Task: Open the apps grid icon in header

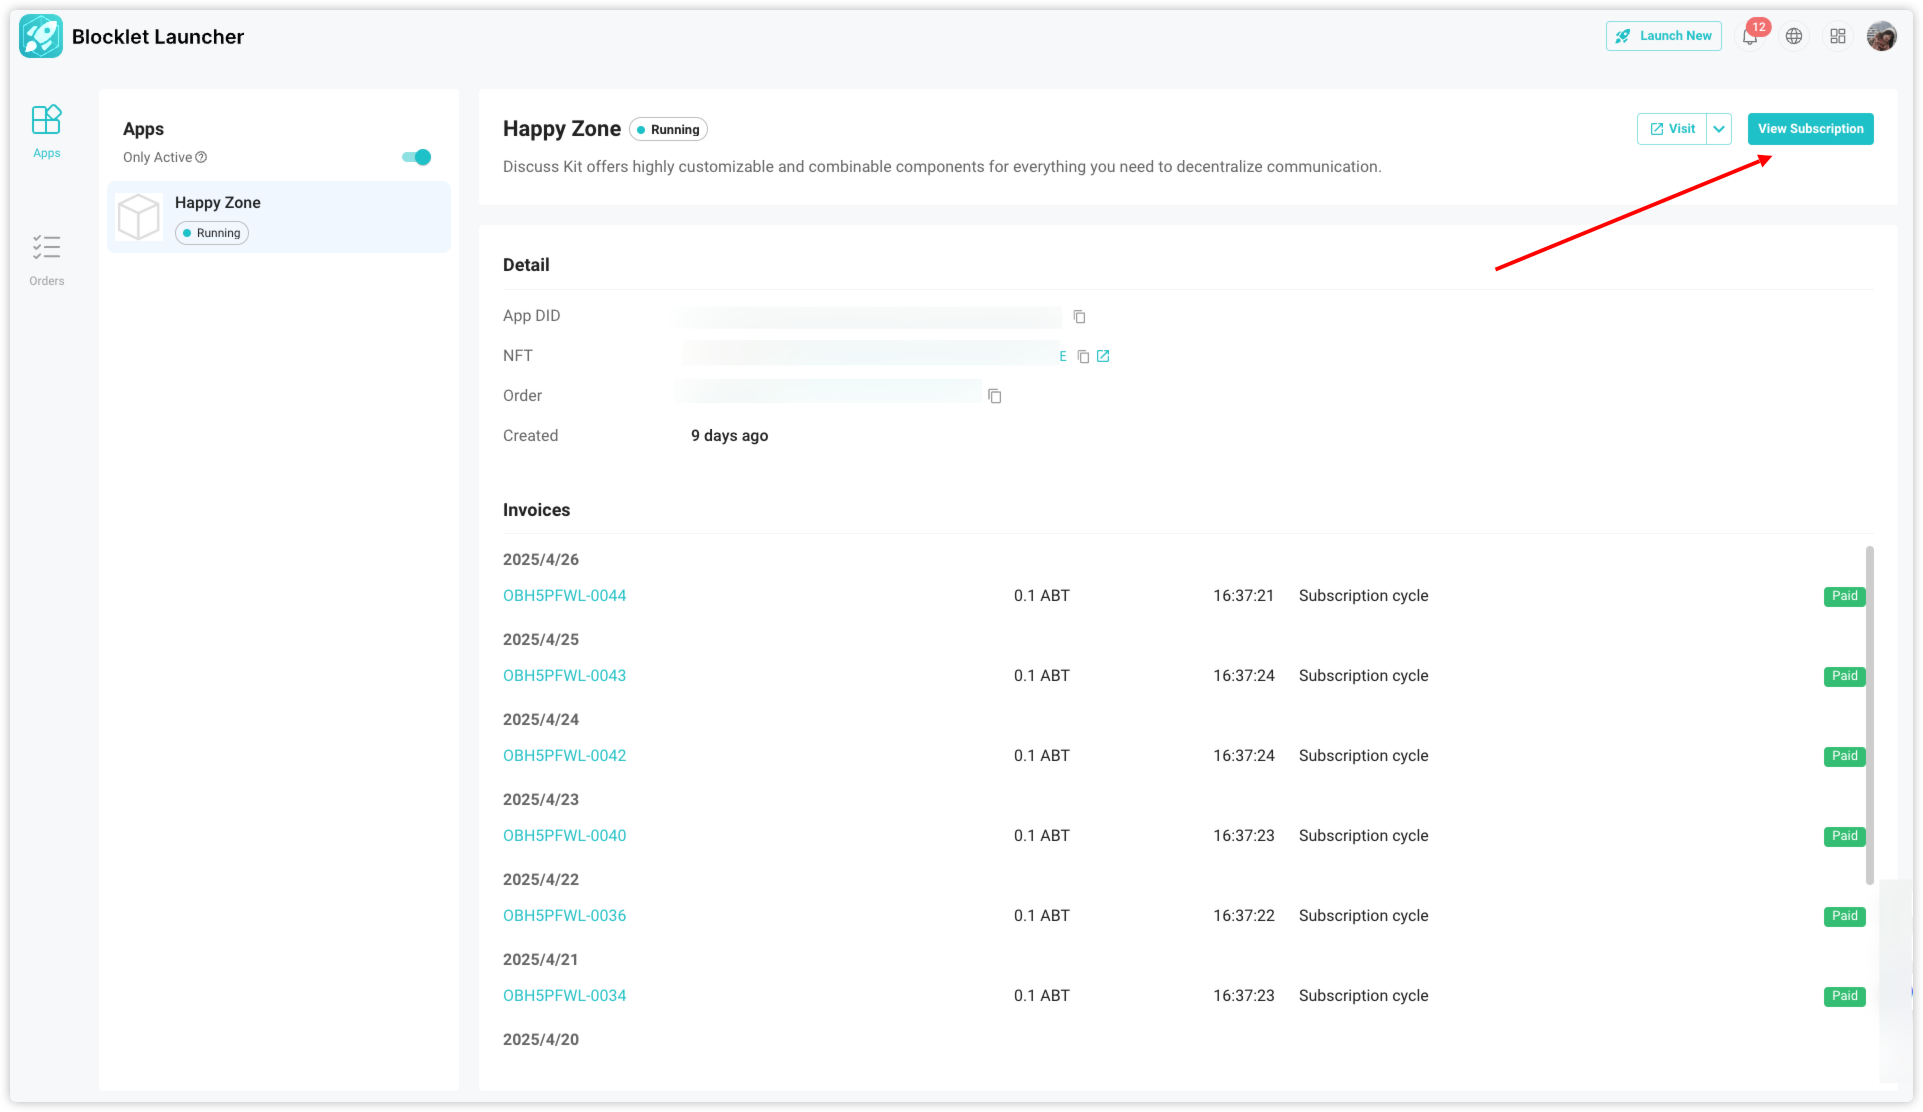Action: [x=1838, y=37]
